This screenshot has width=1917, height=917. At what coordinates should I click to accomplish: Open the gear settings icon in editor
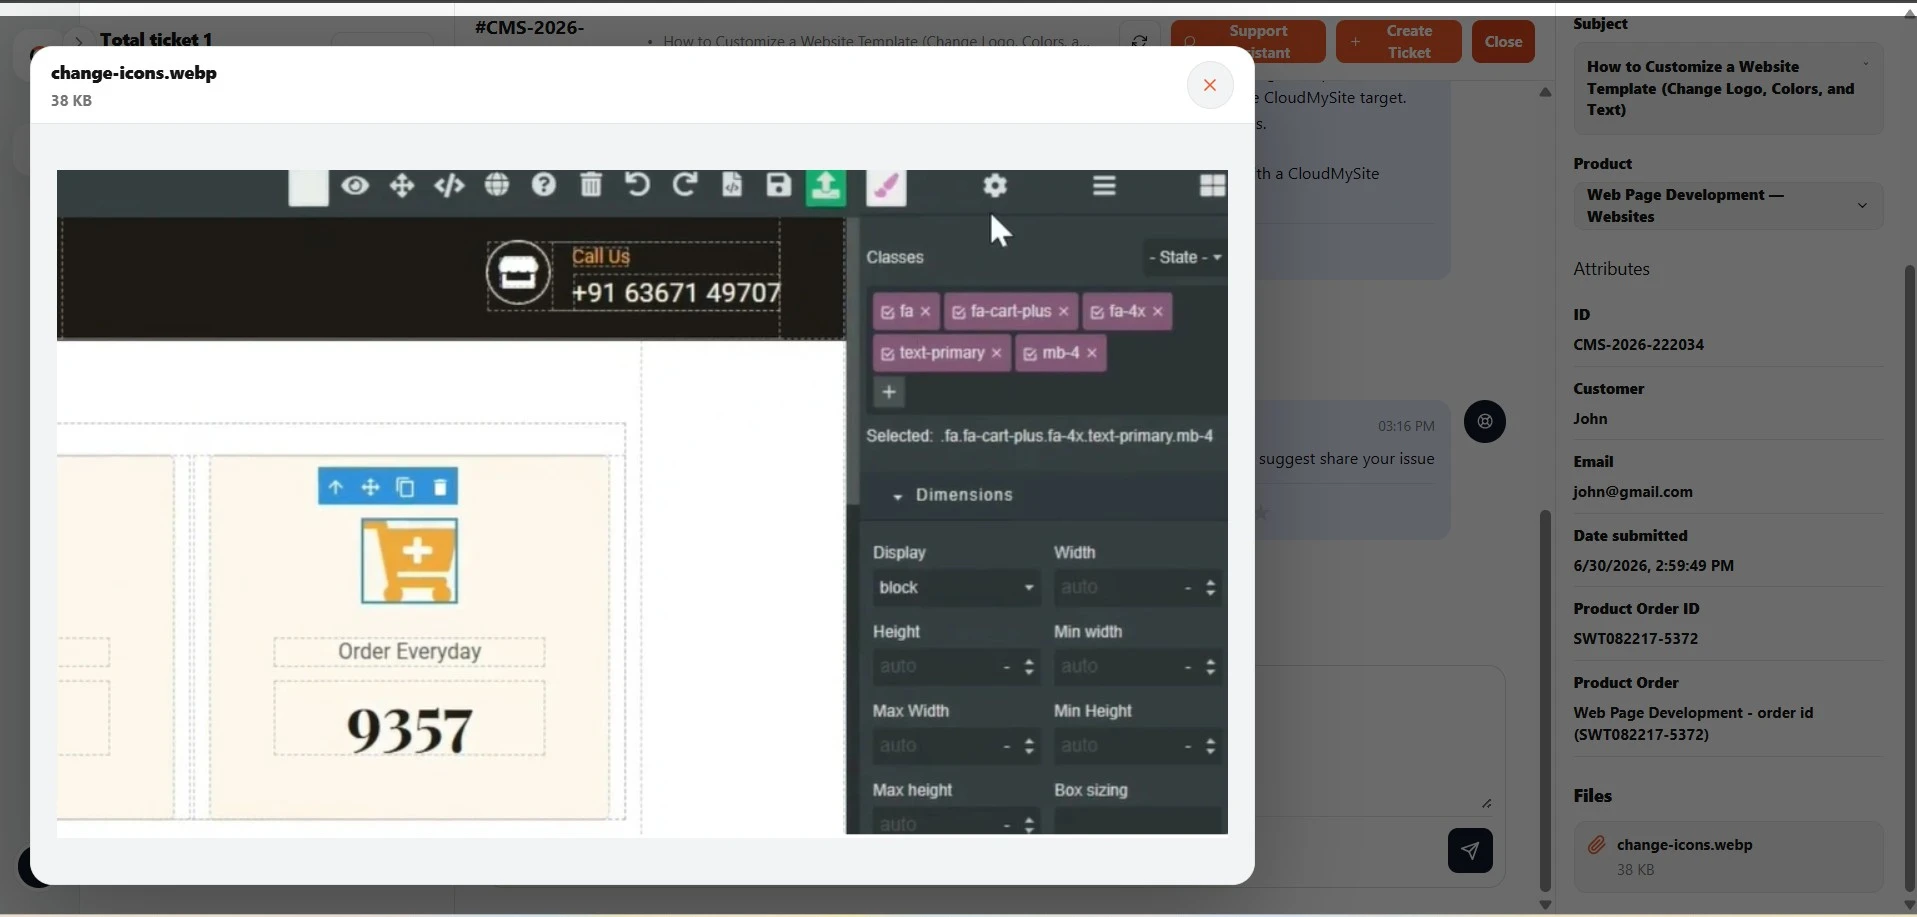point(995,186)
